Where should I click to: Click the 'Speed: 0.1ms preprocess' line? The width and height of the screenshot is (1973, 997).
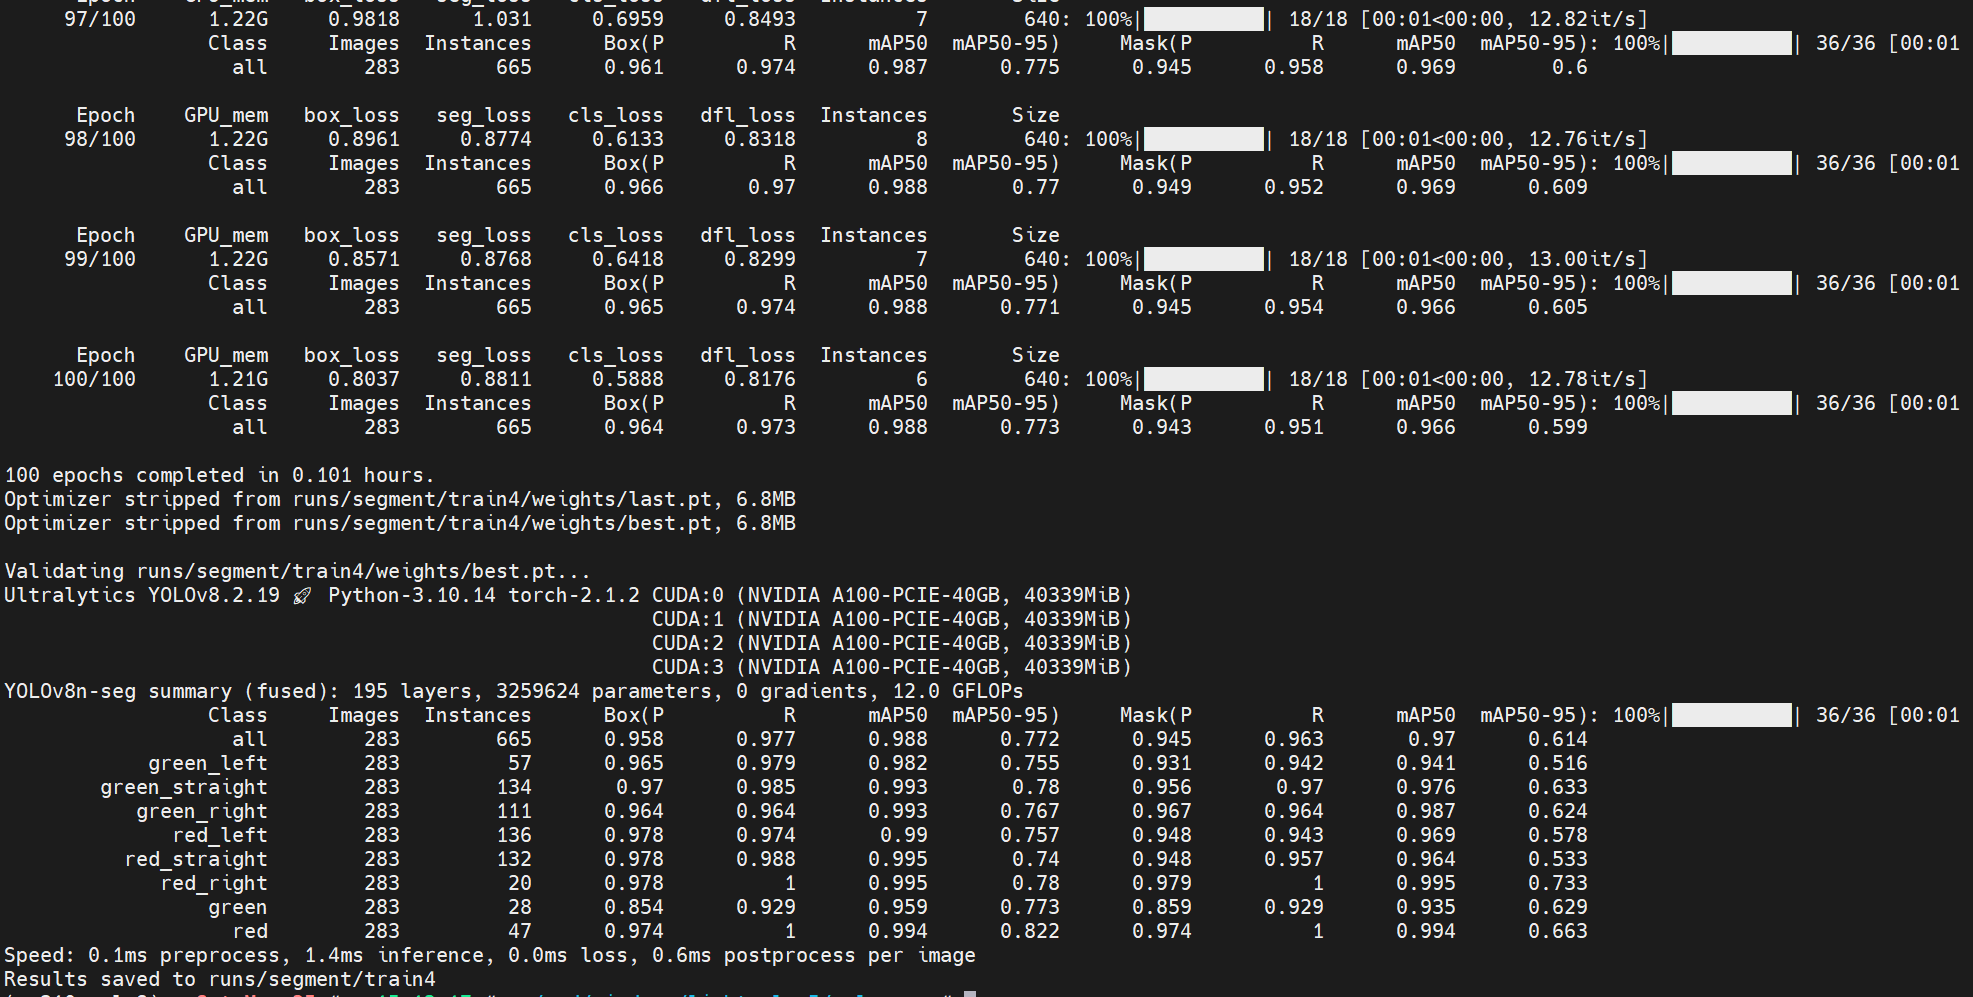pyautogui.click(x=490, y=955)
